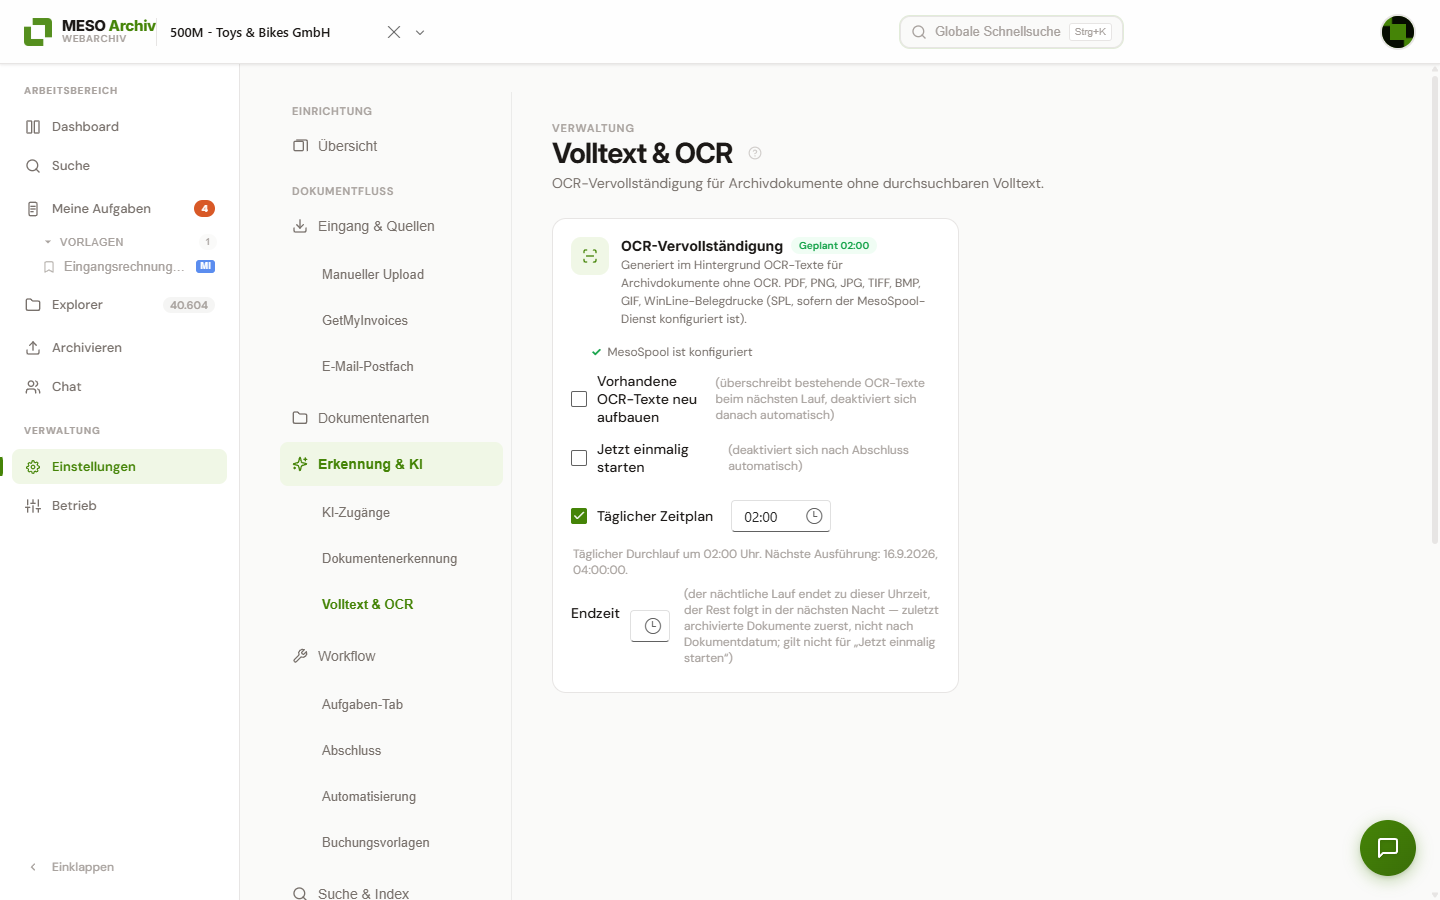Open time picker clock for daily schedule
This screenshot has width=1440, height=900.
pyautogui.click(x=814, y=516)
